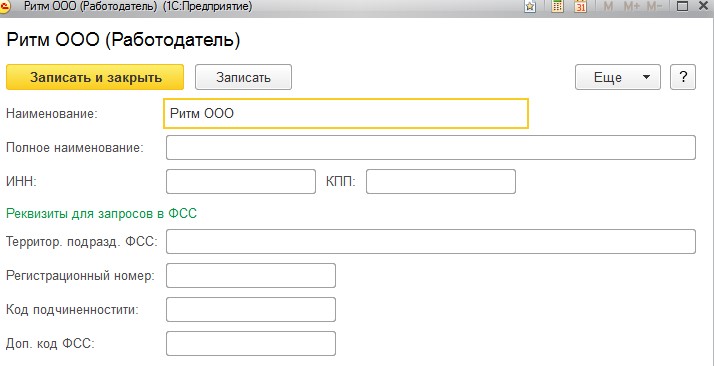The height and width of the screenshot is (366, 714).
Task: Click the Регистрационный номер field
Action: 251,275
